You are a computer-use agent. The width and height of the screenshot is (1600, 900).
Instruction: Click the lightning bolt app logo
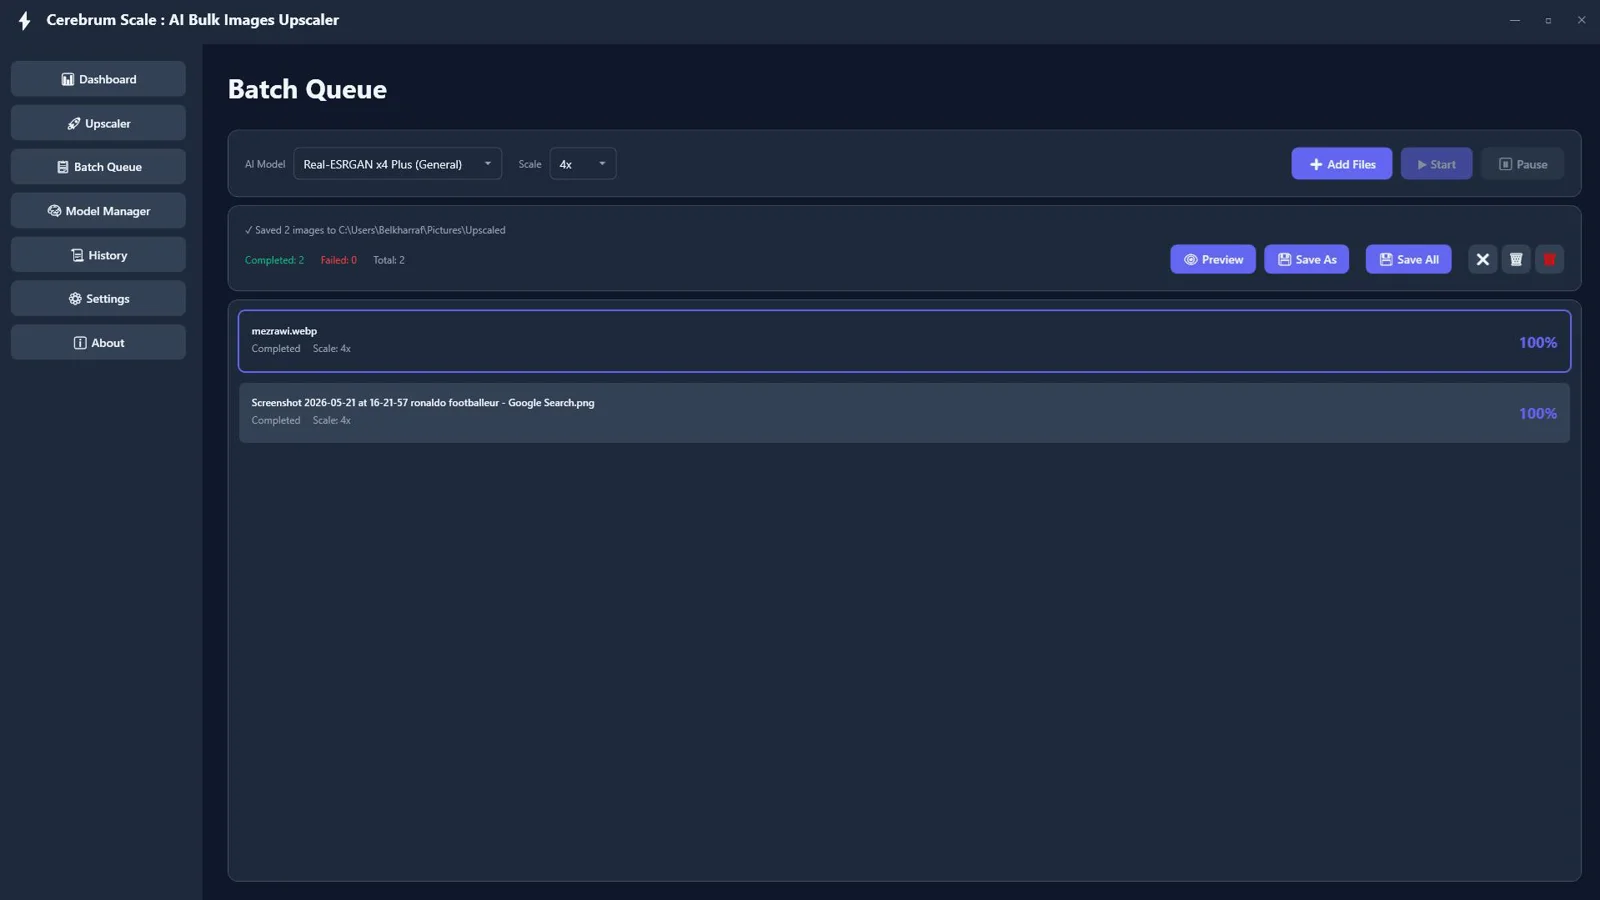pyautogui.click(x=25, y=20)
